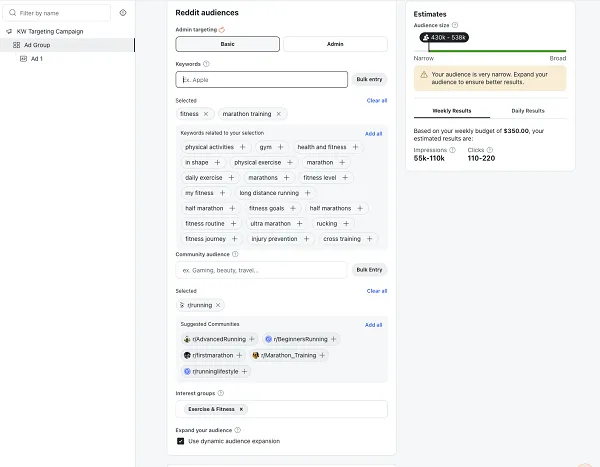Switch to the Daily Results tab

(x=527, y=111)
